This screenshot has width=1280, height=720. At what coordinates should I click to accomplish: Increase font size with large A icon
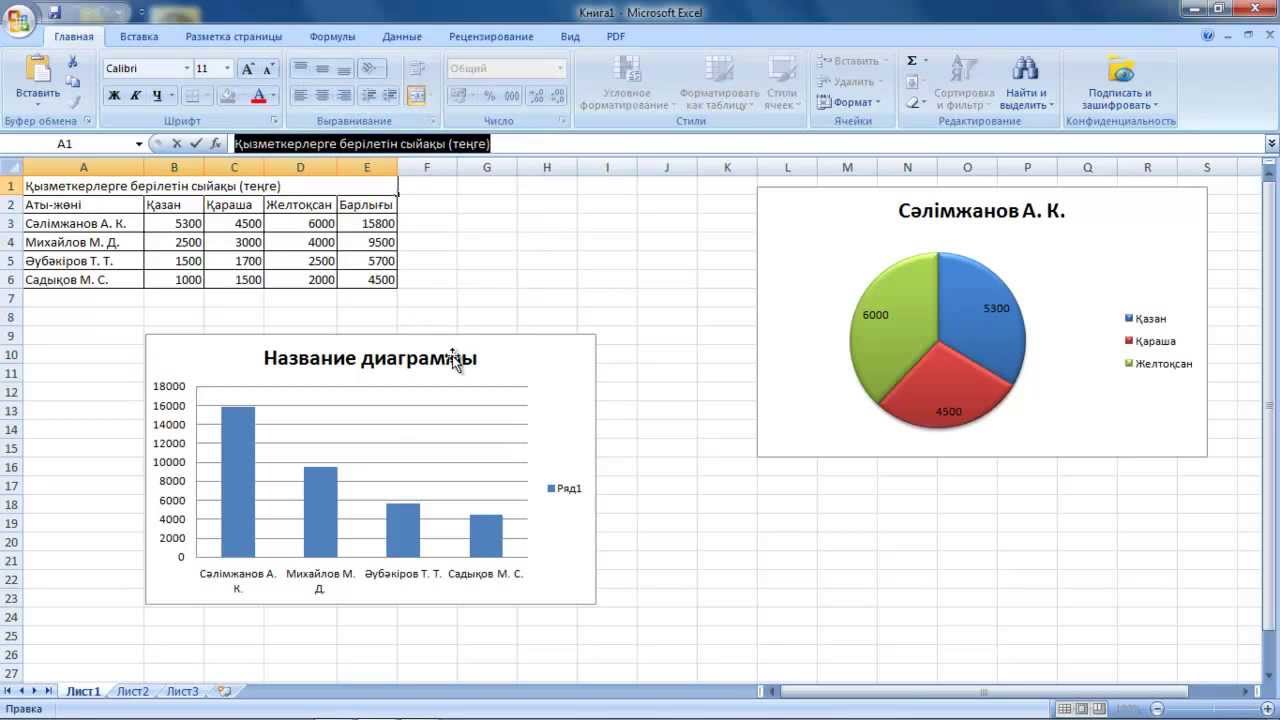point(247,69)
